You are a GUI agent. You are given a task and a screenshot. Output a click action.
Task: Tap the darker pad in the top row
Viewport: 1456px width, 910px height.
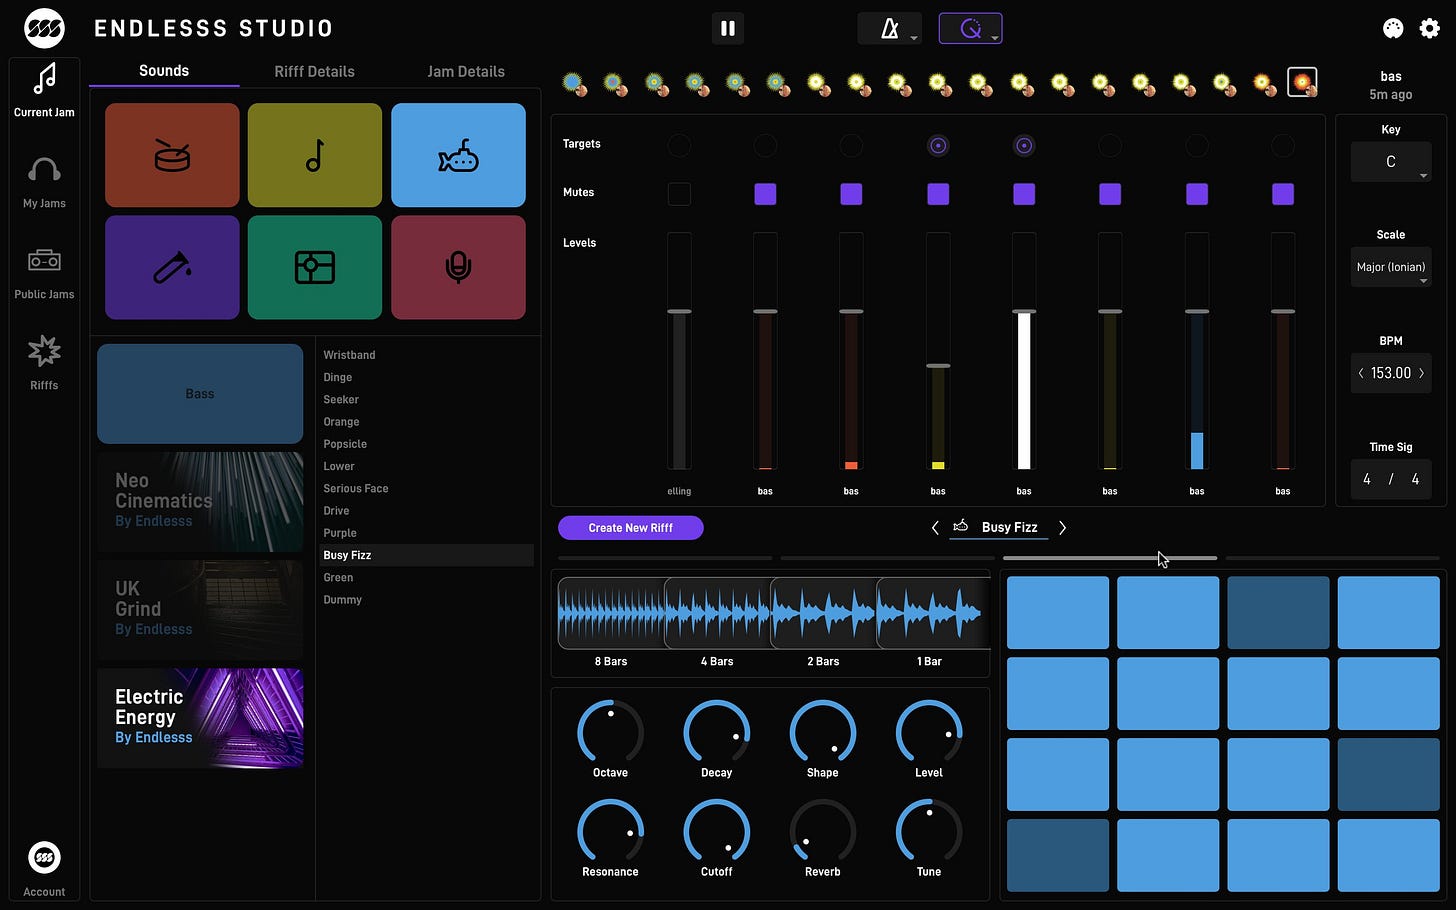tap(1278, 613)
